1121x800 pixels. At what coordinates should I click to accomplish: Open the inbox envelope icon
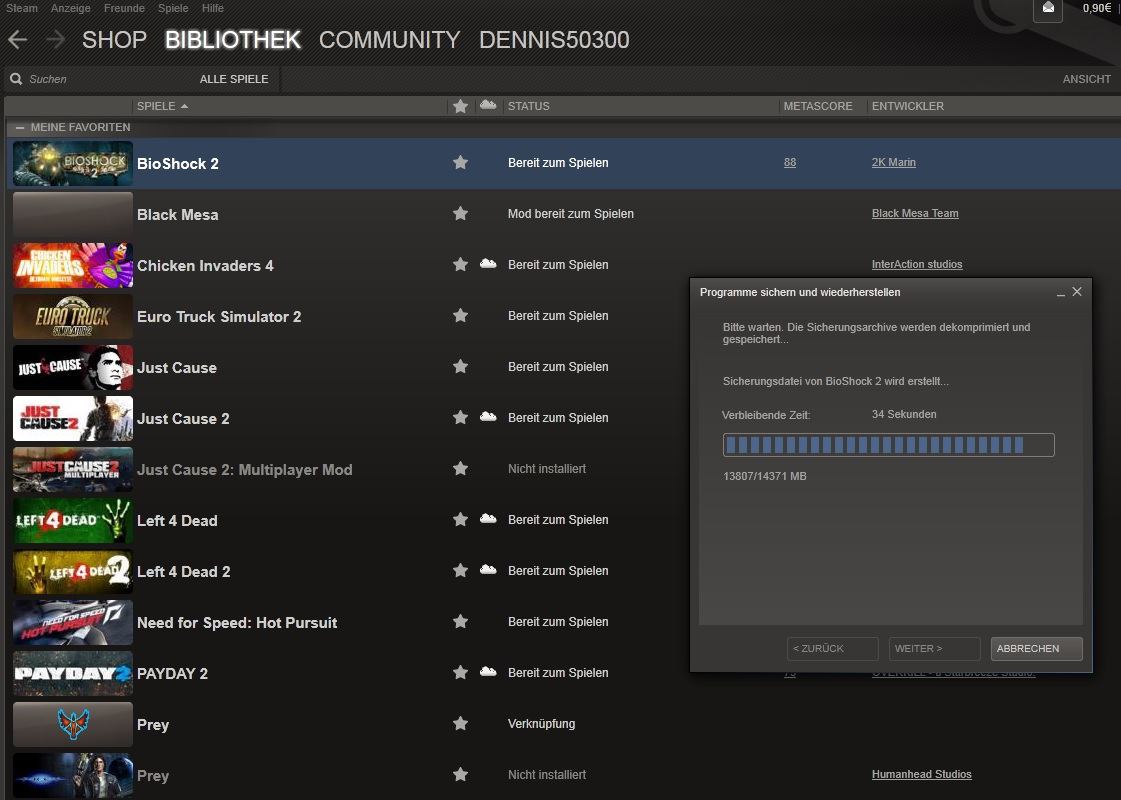coord(1048,8)
